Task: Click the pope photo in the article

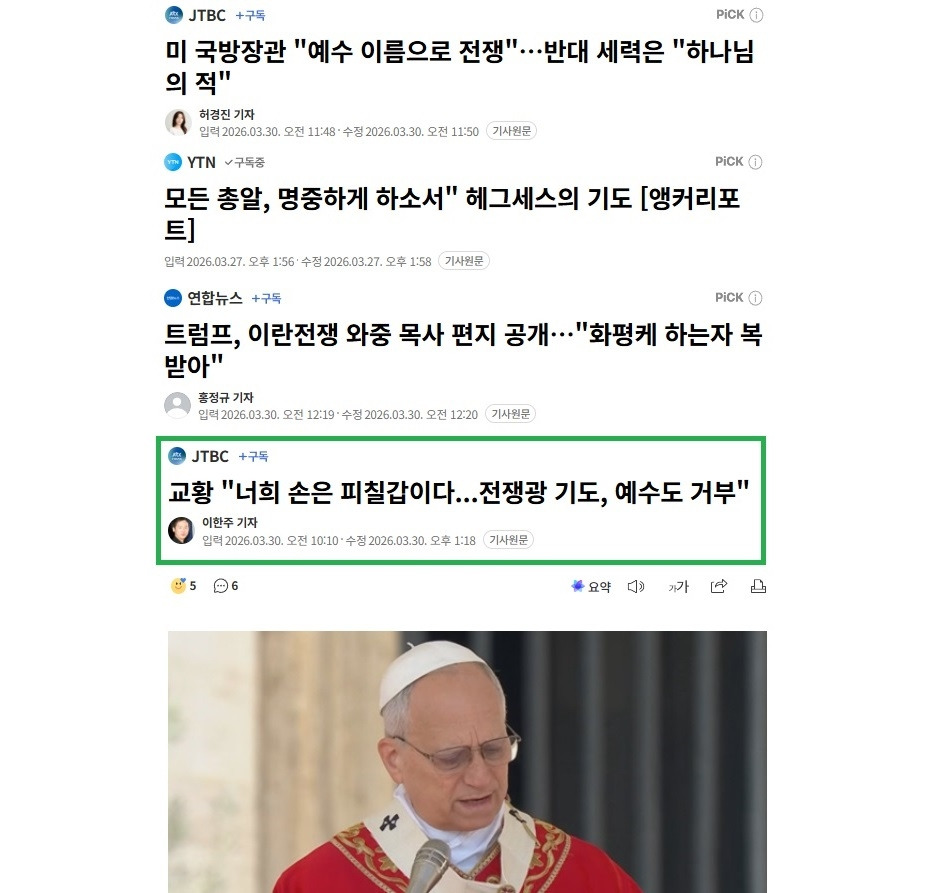Action: tap(467, 762)
